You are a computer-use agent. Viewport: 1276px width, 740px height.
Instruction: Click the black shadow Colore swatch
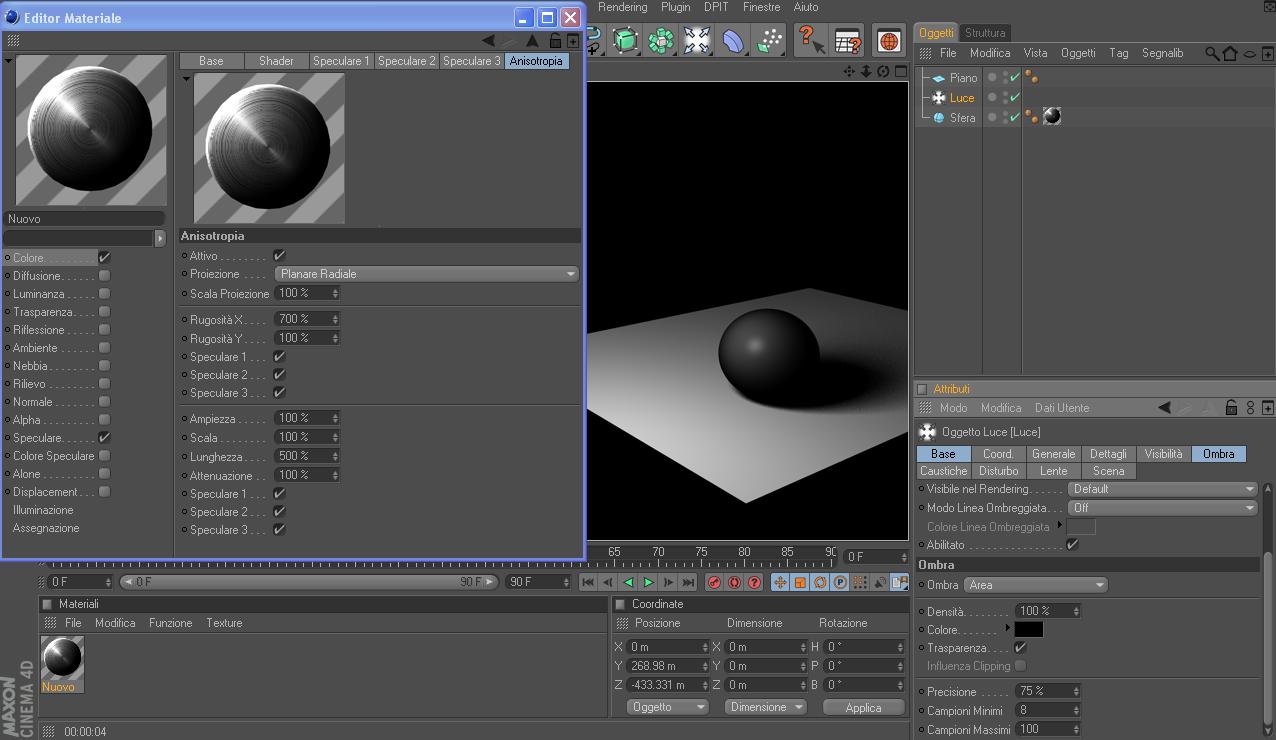[1028, 630]
